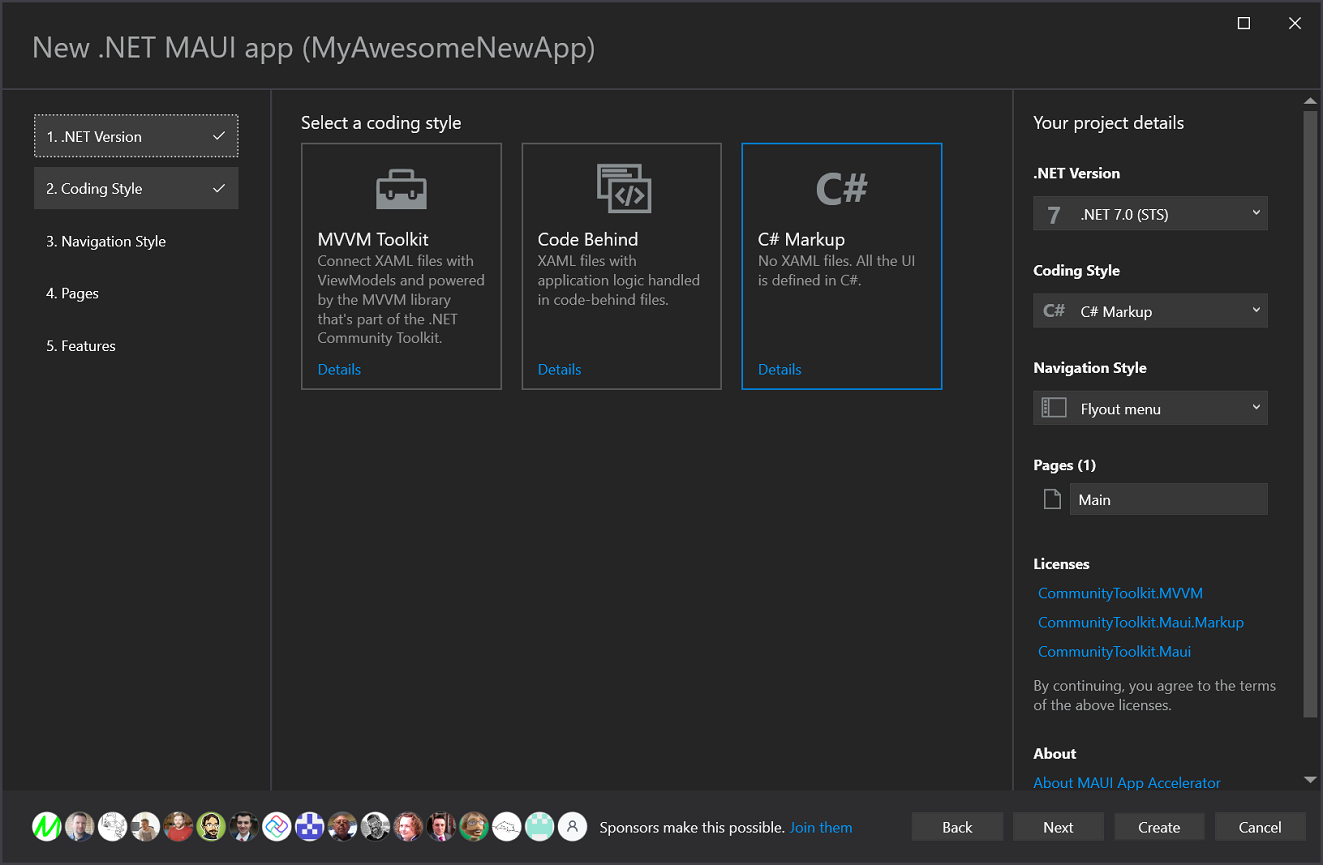Go to step 4 Pages

point(136,293)
